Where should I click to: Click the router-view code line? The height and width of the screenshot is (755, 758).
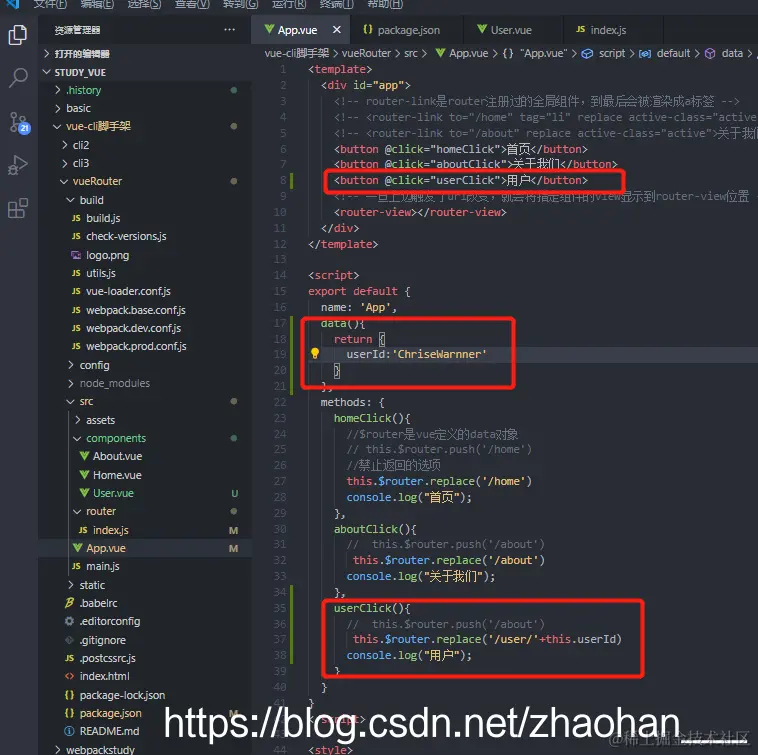tap(420, 212)
